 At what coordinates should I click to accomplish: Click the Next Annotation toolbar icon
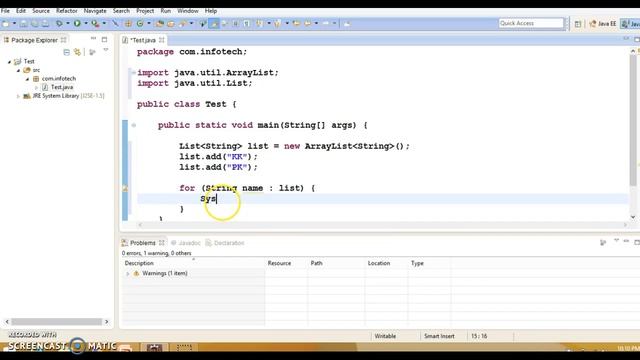pos(259,24)
